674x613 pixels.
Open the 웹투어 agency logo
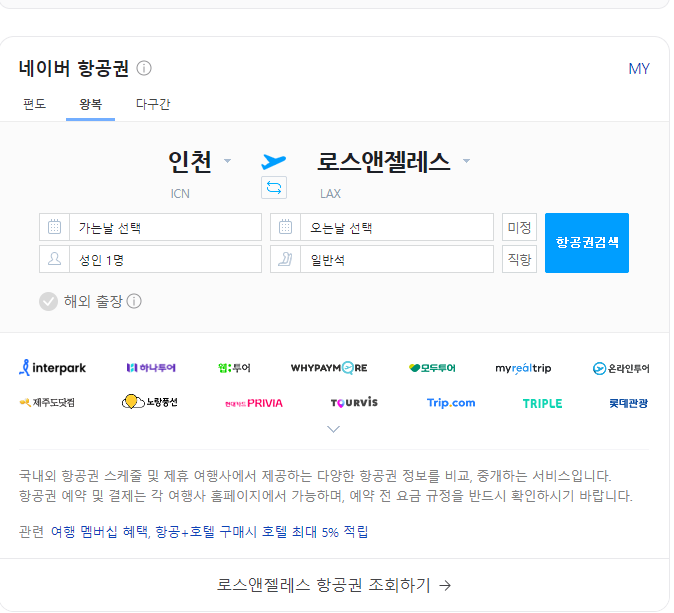coord(234,368)
